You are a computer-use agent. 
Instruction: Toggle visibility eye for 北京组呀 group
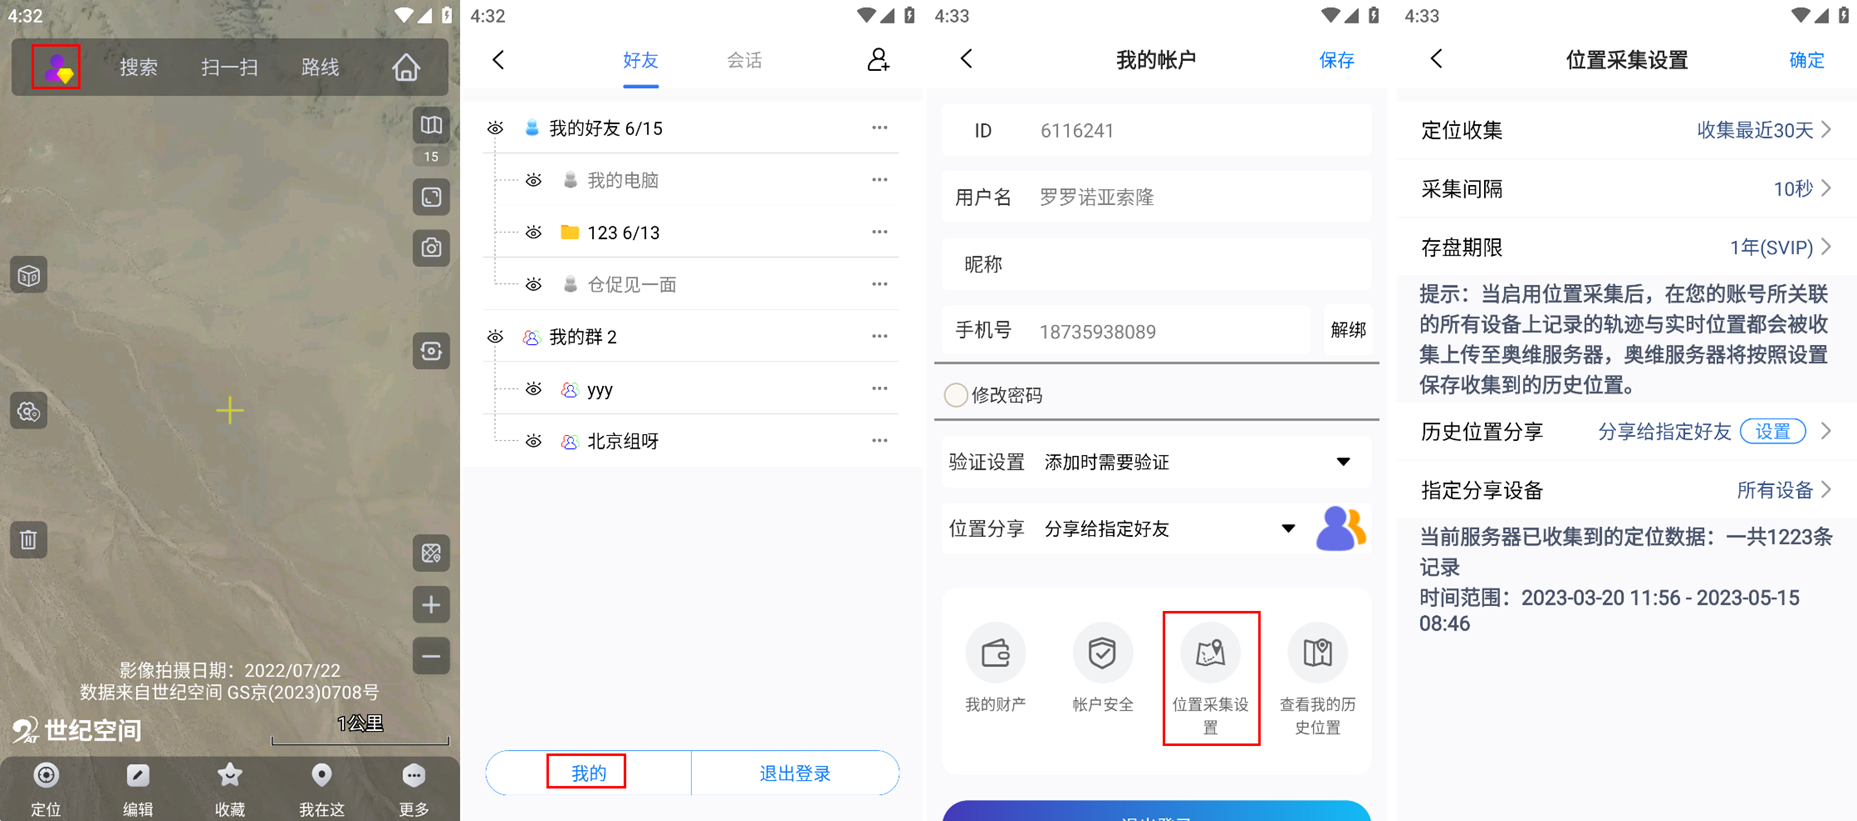tap(534, 442)
